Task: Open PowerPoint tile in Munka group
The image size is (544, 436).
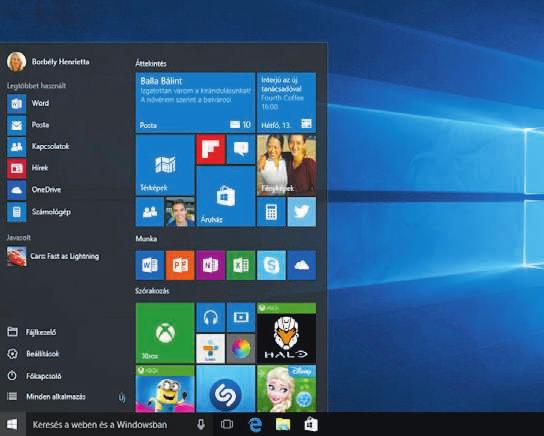Action: (180, 265)
